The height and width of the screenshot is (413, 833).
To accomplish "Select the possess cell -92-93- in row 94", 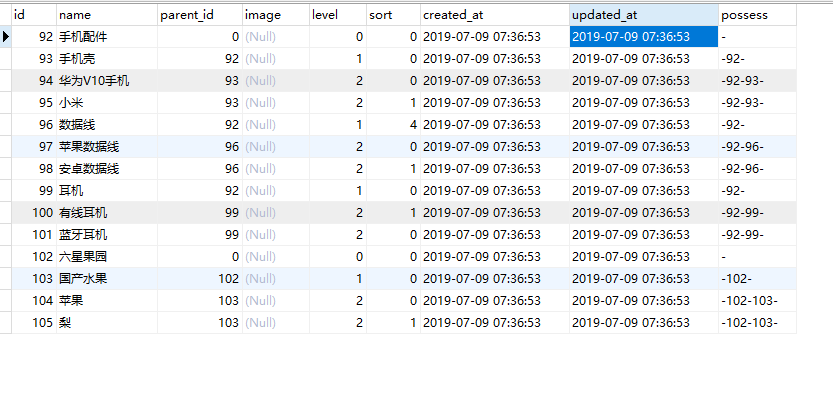I will [758, 81].
